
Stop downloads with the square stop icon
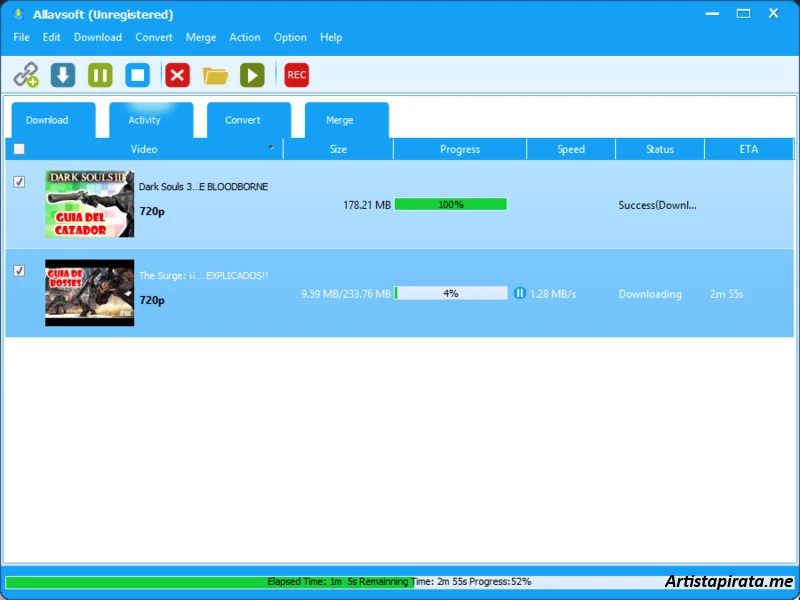(x=137, y=74)
